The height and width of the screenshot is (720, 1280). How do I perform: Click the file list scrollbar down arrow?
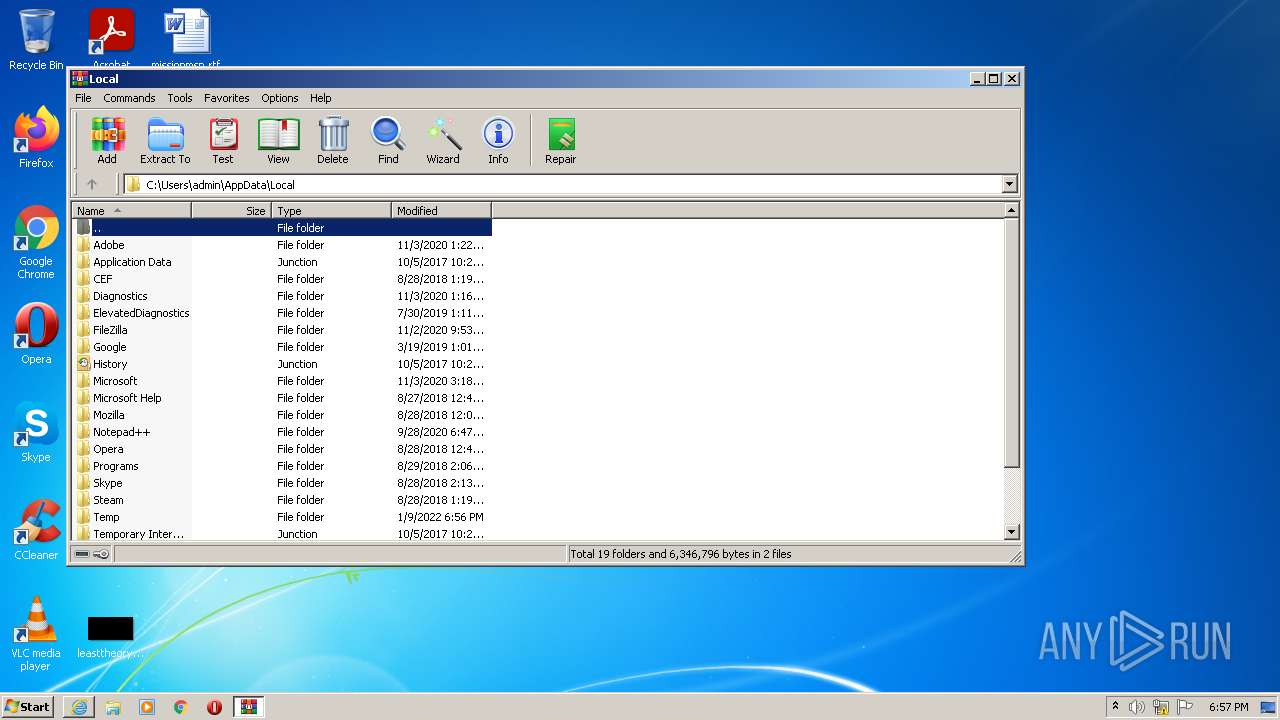click(1011, 533)
